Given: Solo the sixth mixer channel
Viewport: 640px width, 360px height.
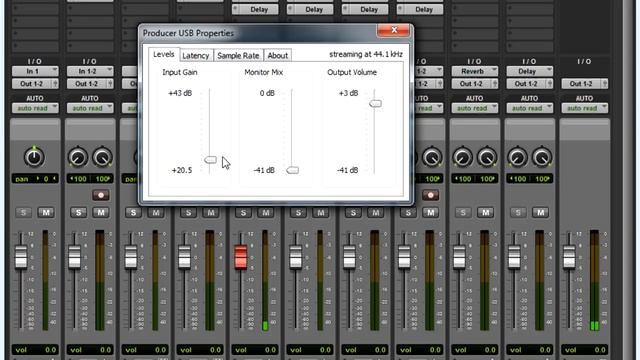Looking at the screenshot, I should pos(298,213).
